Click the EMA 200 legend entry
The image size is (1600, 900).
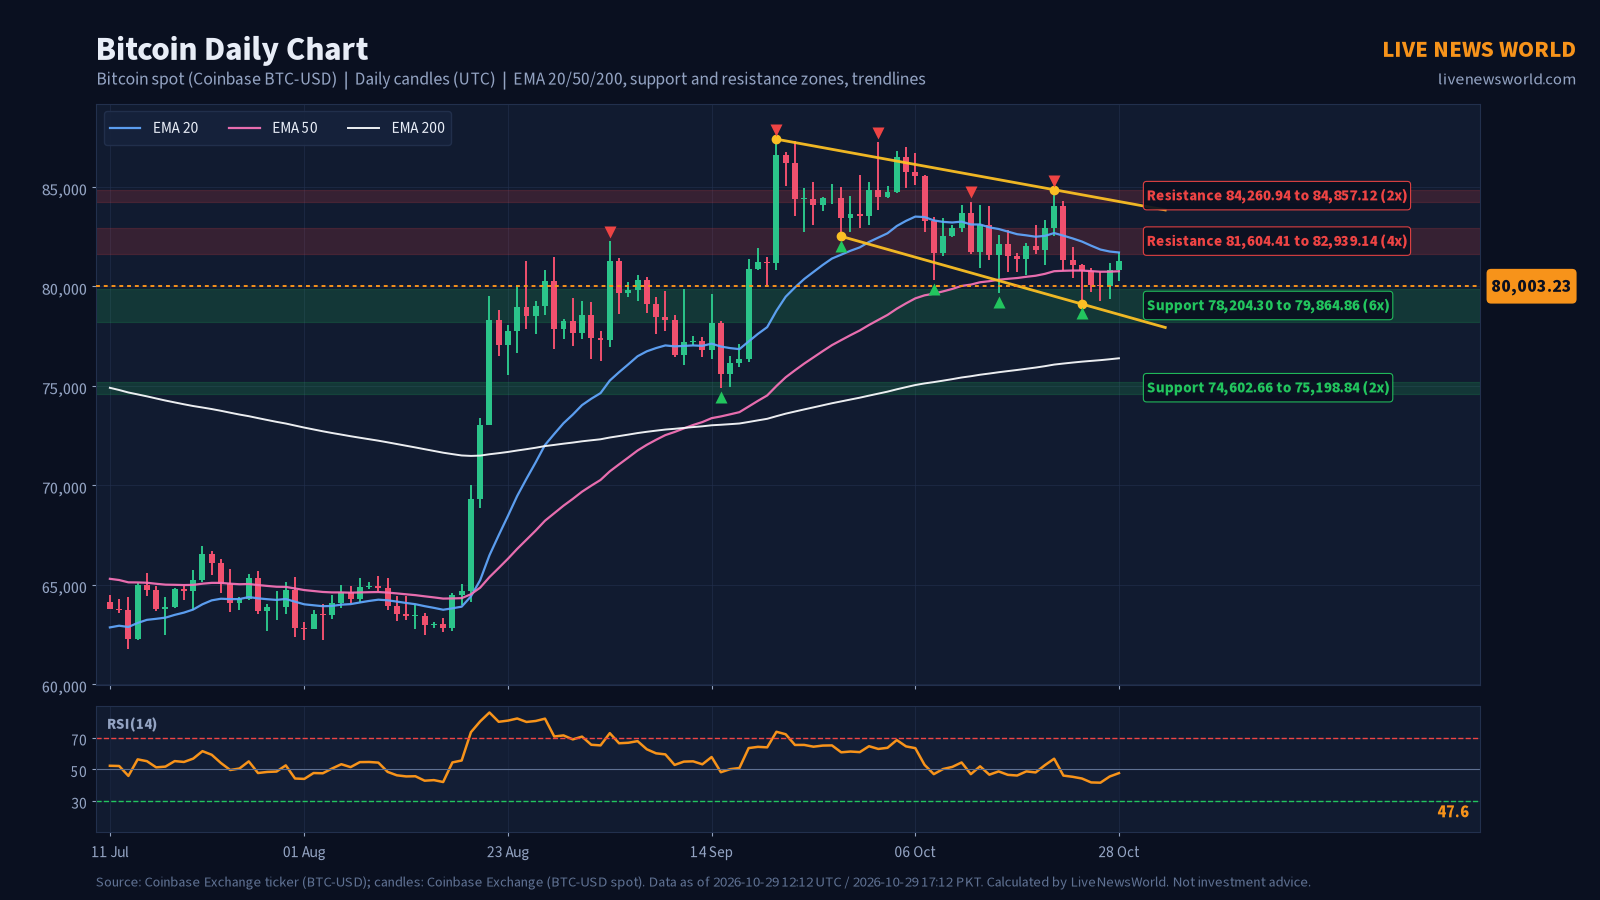[396, 128]
